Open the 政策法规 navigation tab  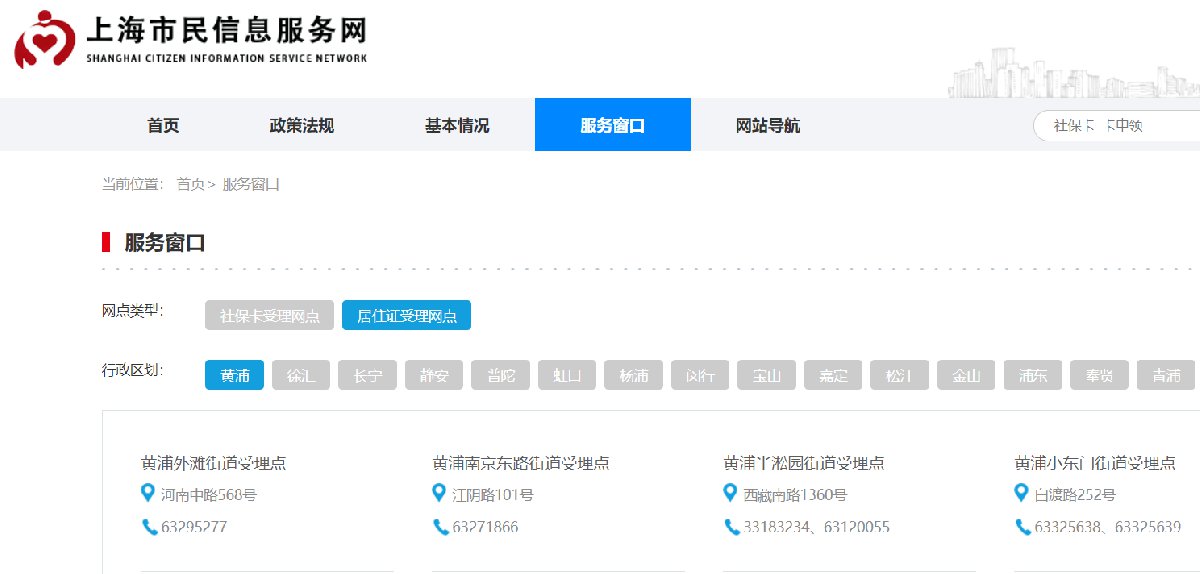point(301,125)
